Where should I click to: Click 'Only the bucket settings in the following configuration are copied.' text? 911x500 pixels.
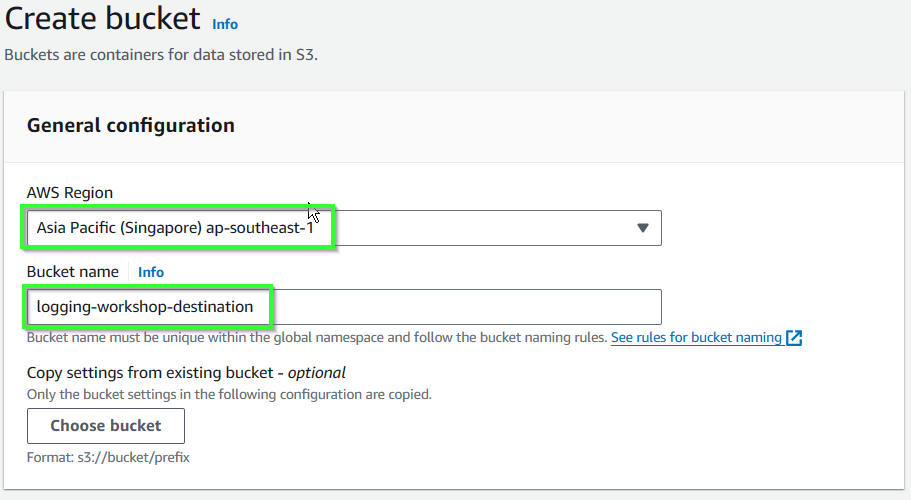[x=229, y=394]
